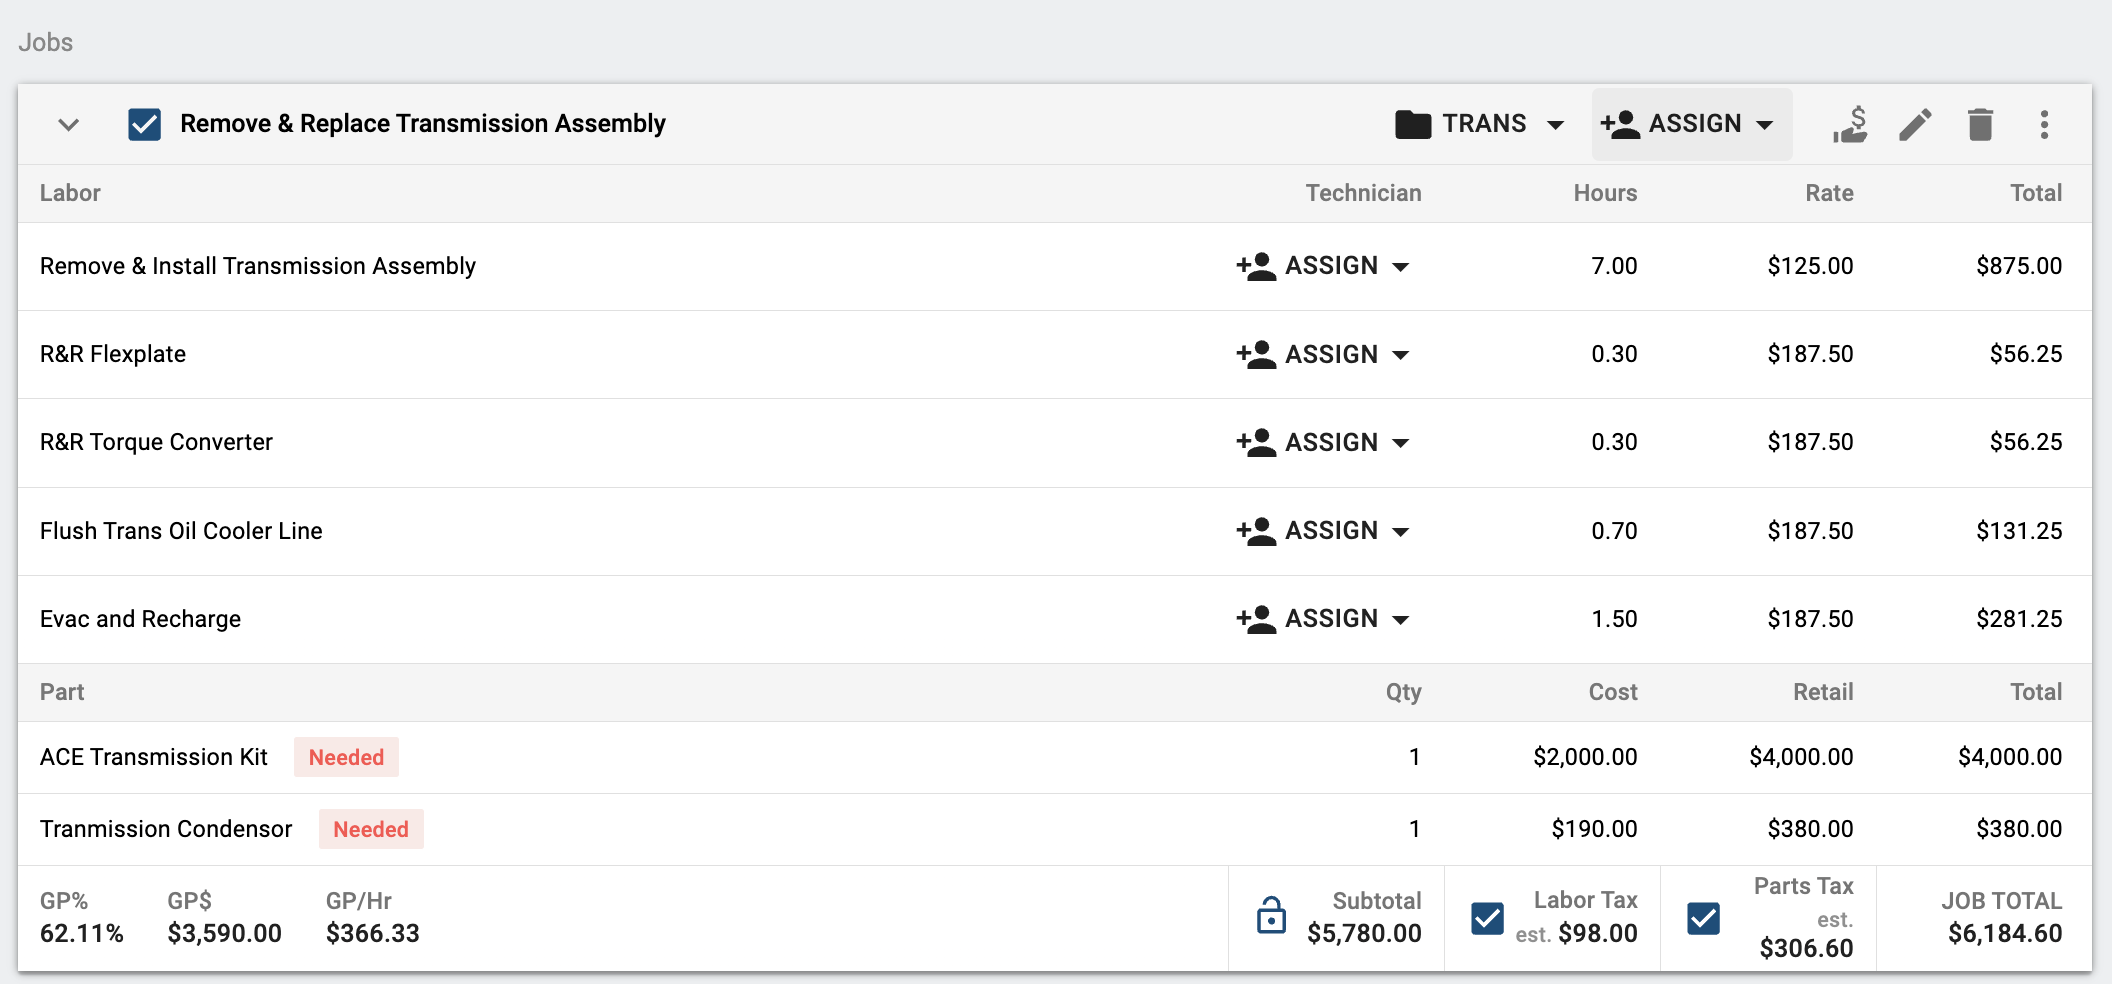Viewport: 2112px width, 984px height.
Task: Click the $2,000.00 cost of ACE Transmission Kit
Action: pyautogui.click(x=1585, y=757)
